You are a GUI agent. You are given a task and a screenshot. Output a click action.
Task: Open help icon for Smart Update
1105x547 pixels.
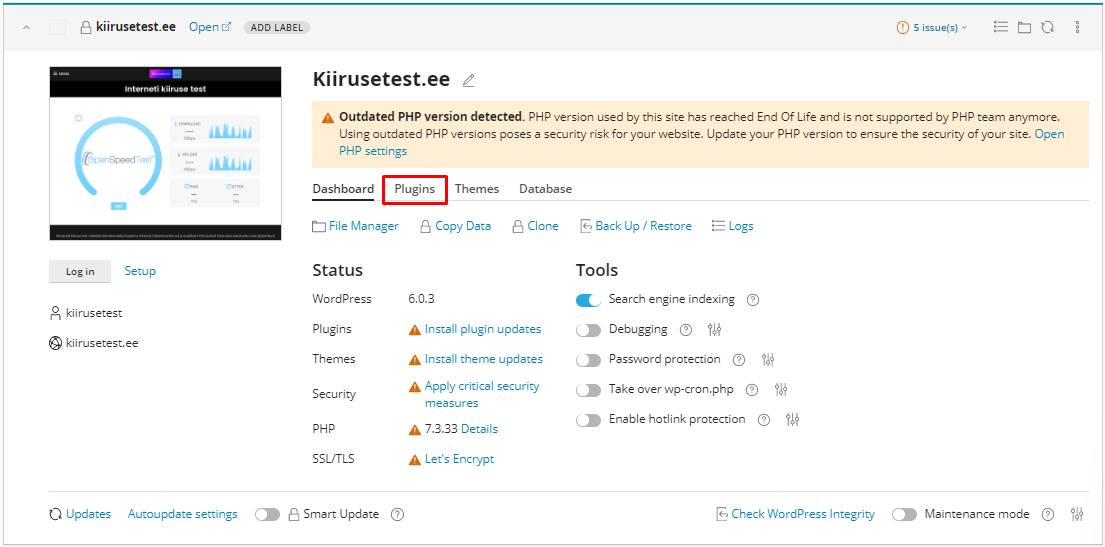(397, 515)
